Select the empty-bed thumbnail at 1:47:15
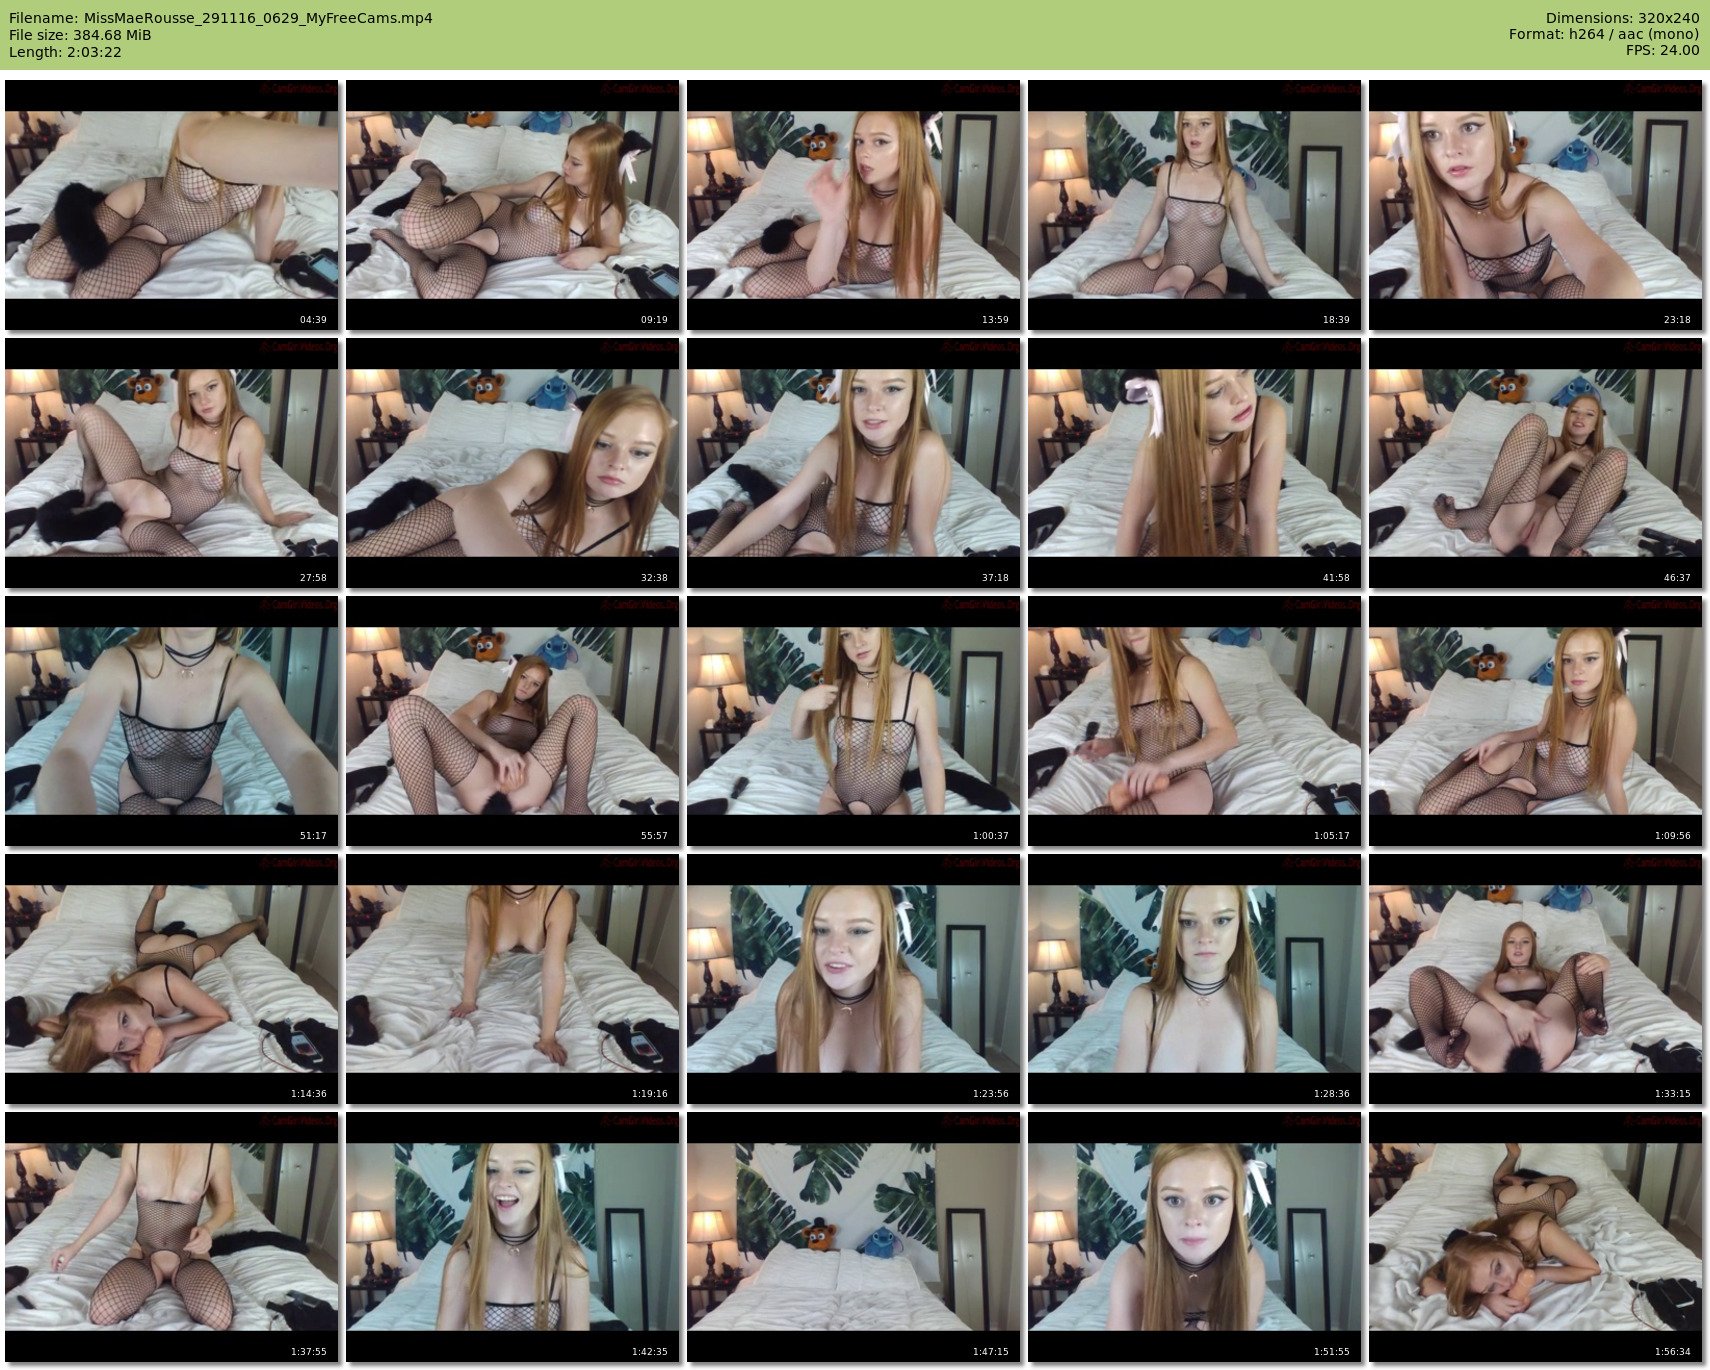This screenshot has height=1370, width=1710. tap(853, 1237)
